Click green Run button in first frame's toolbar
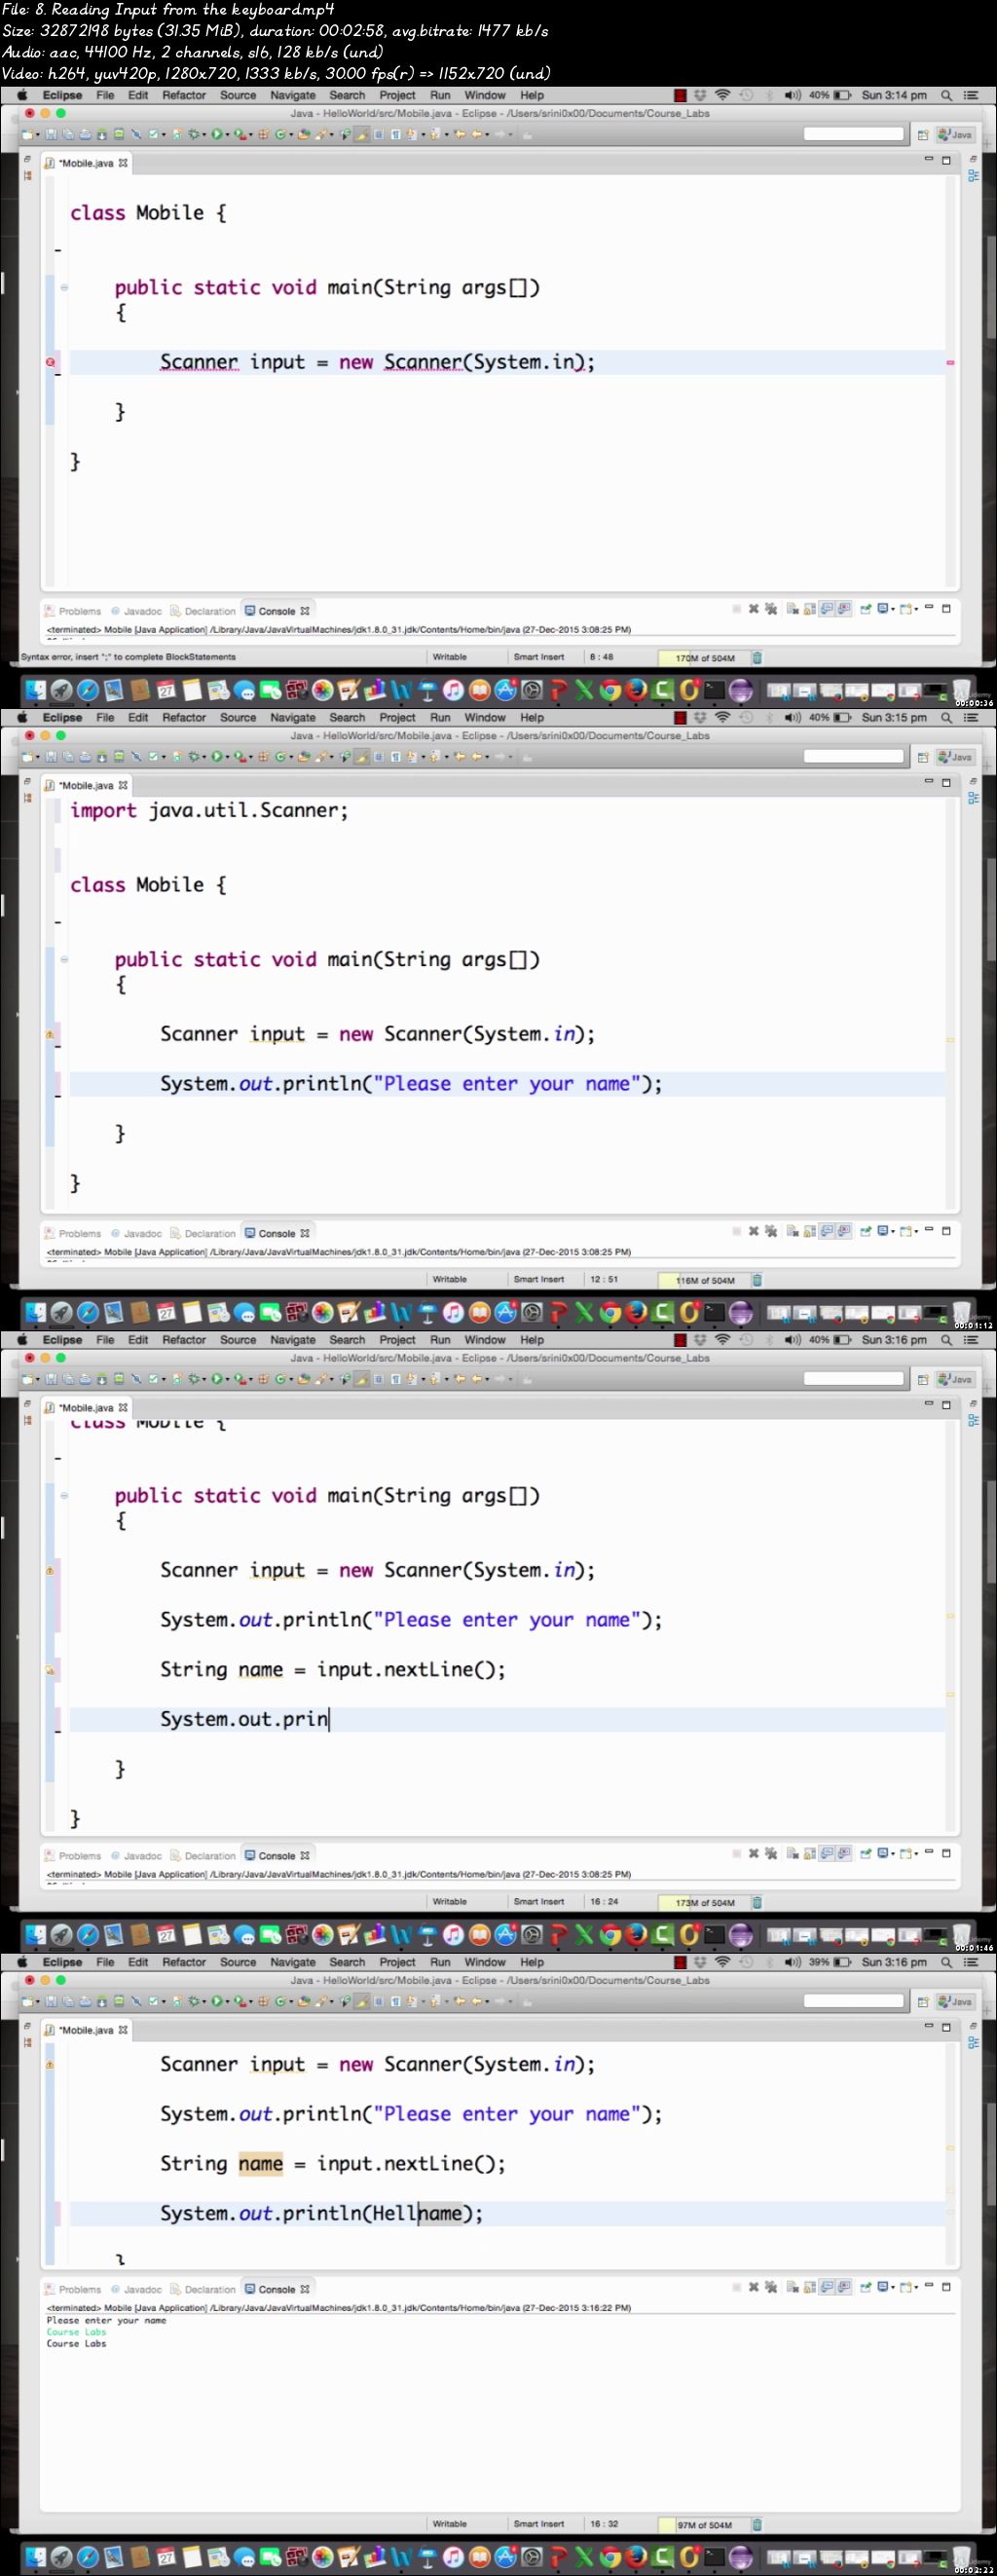997x2576 pixels. [216, 134]
